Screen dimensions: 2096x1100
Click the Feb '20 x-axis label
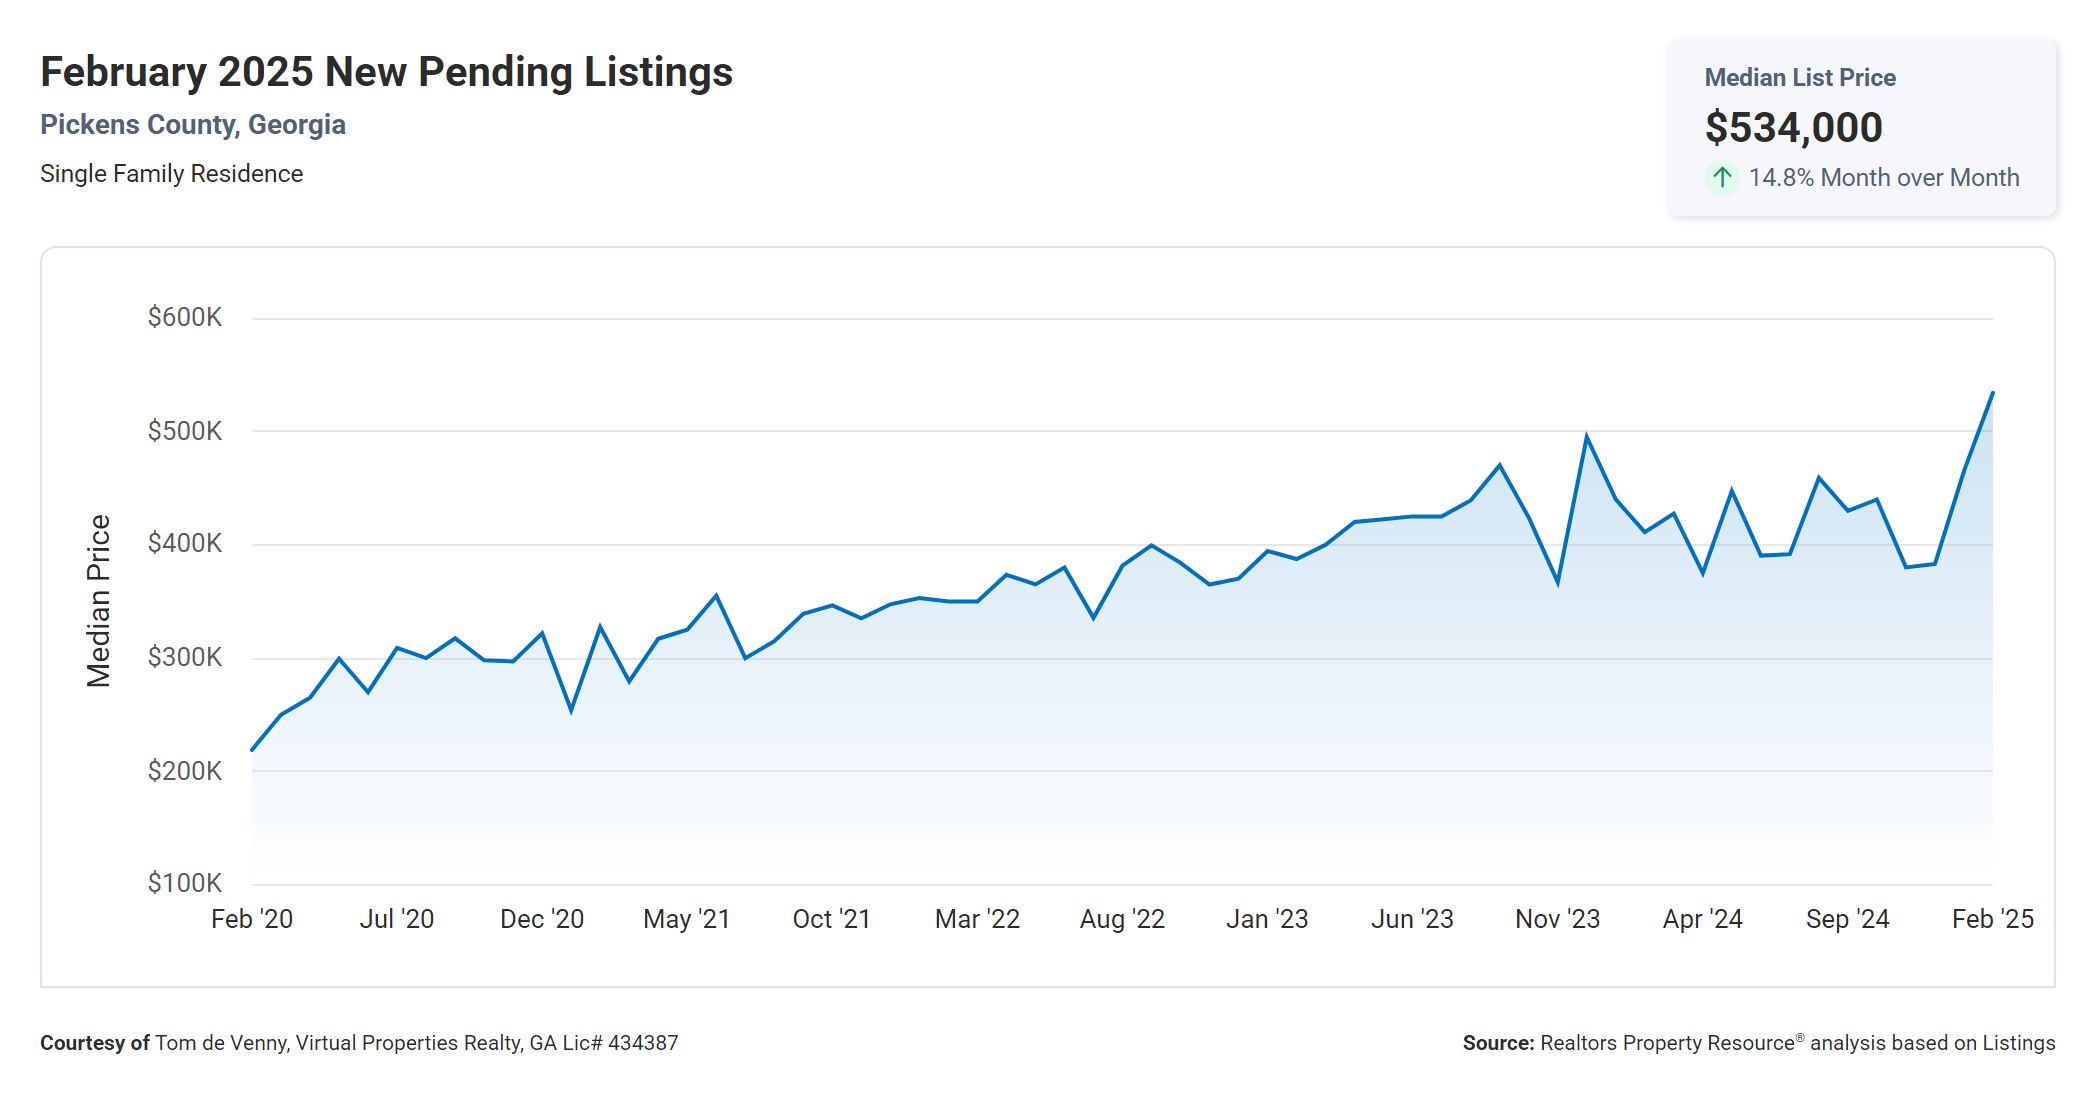point(252,919)
